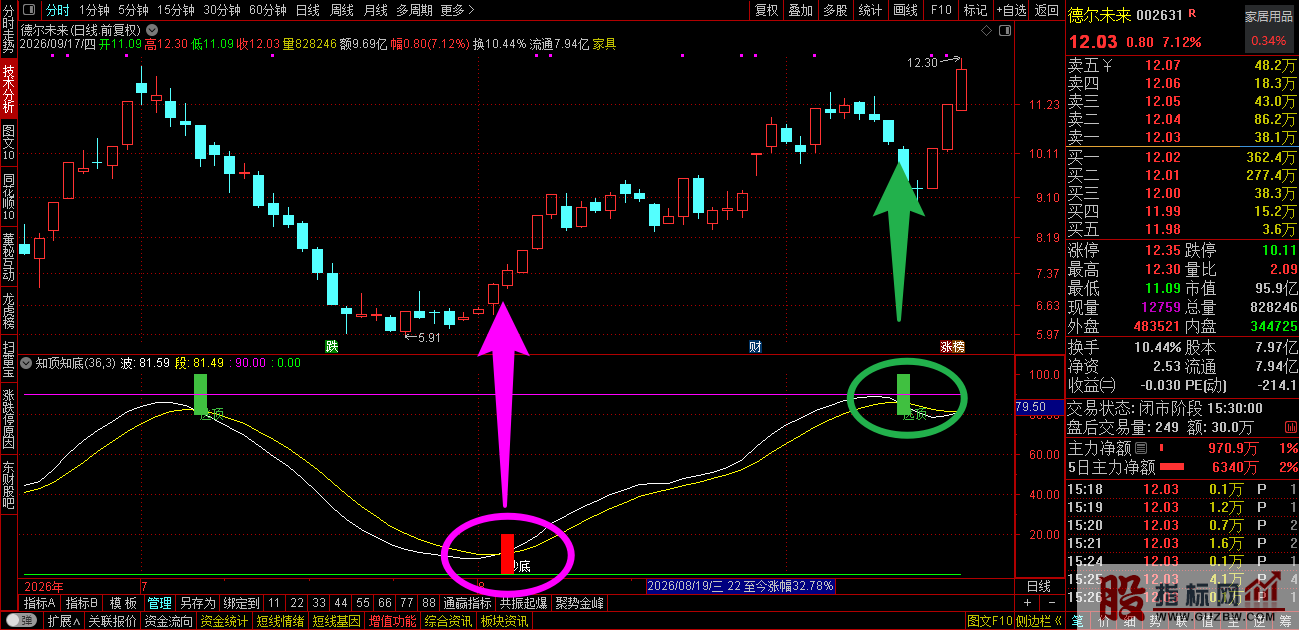Select the 指标A tab
The image size is (1299, 630).
click(x=40, y=604)
